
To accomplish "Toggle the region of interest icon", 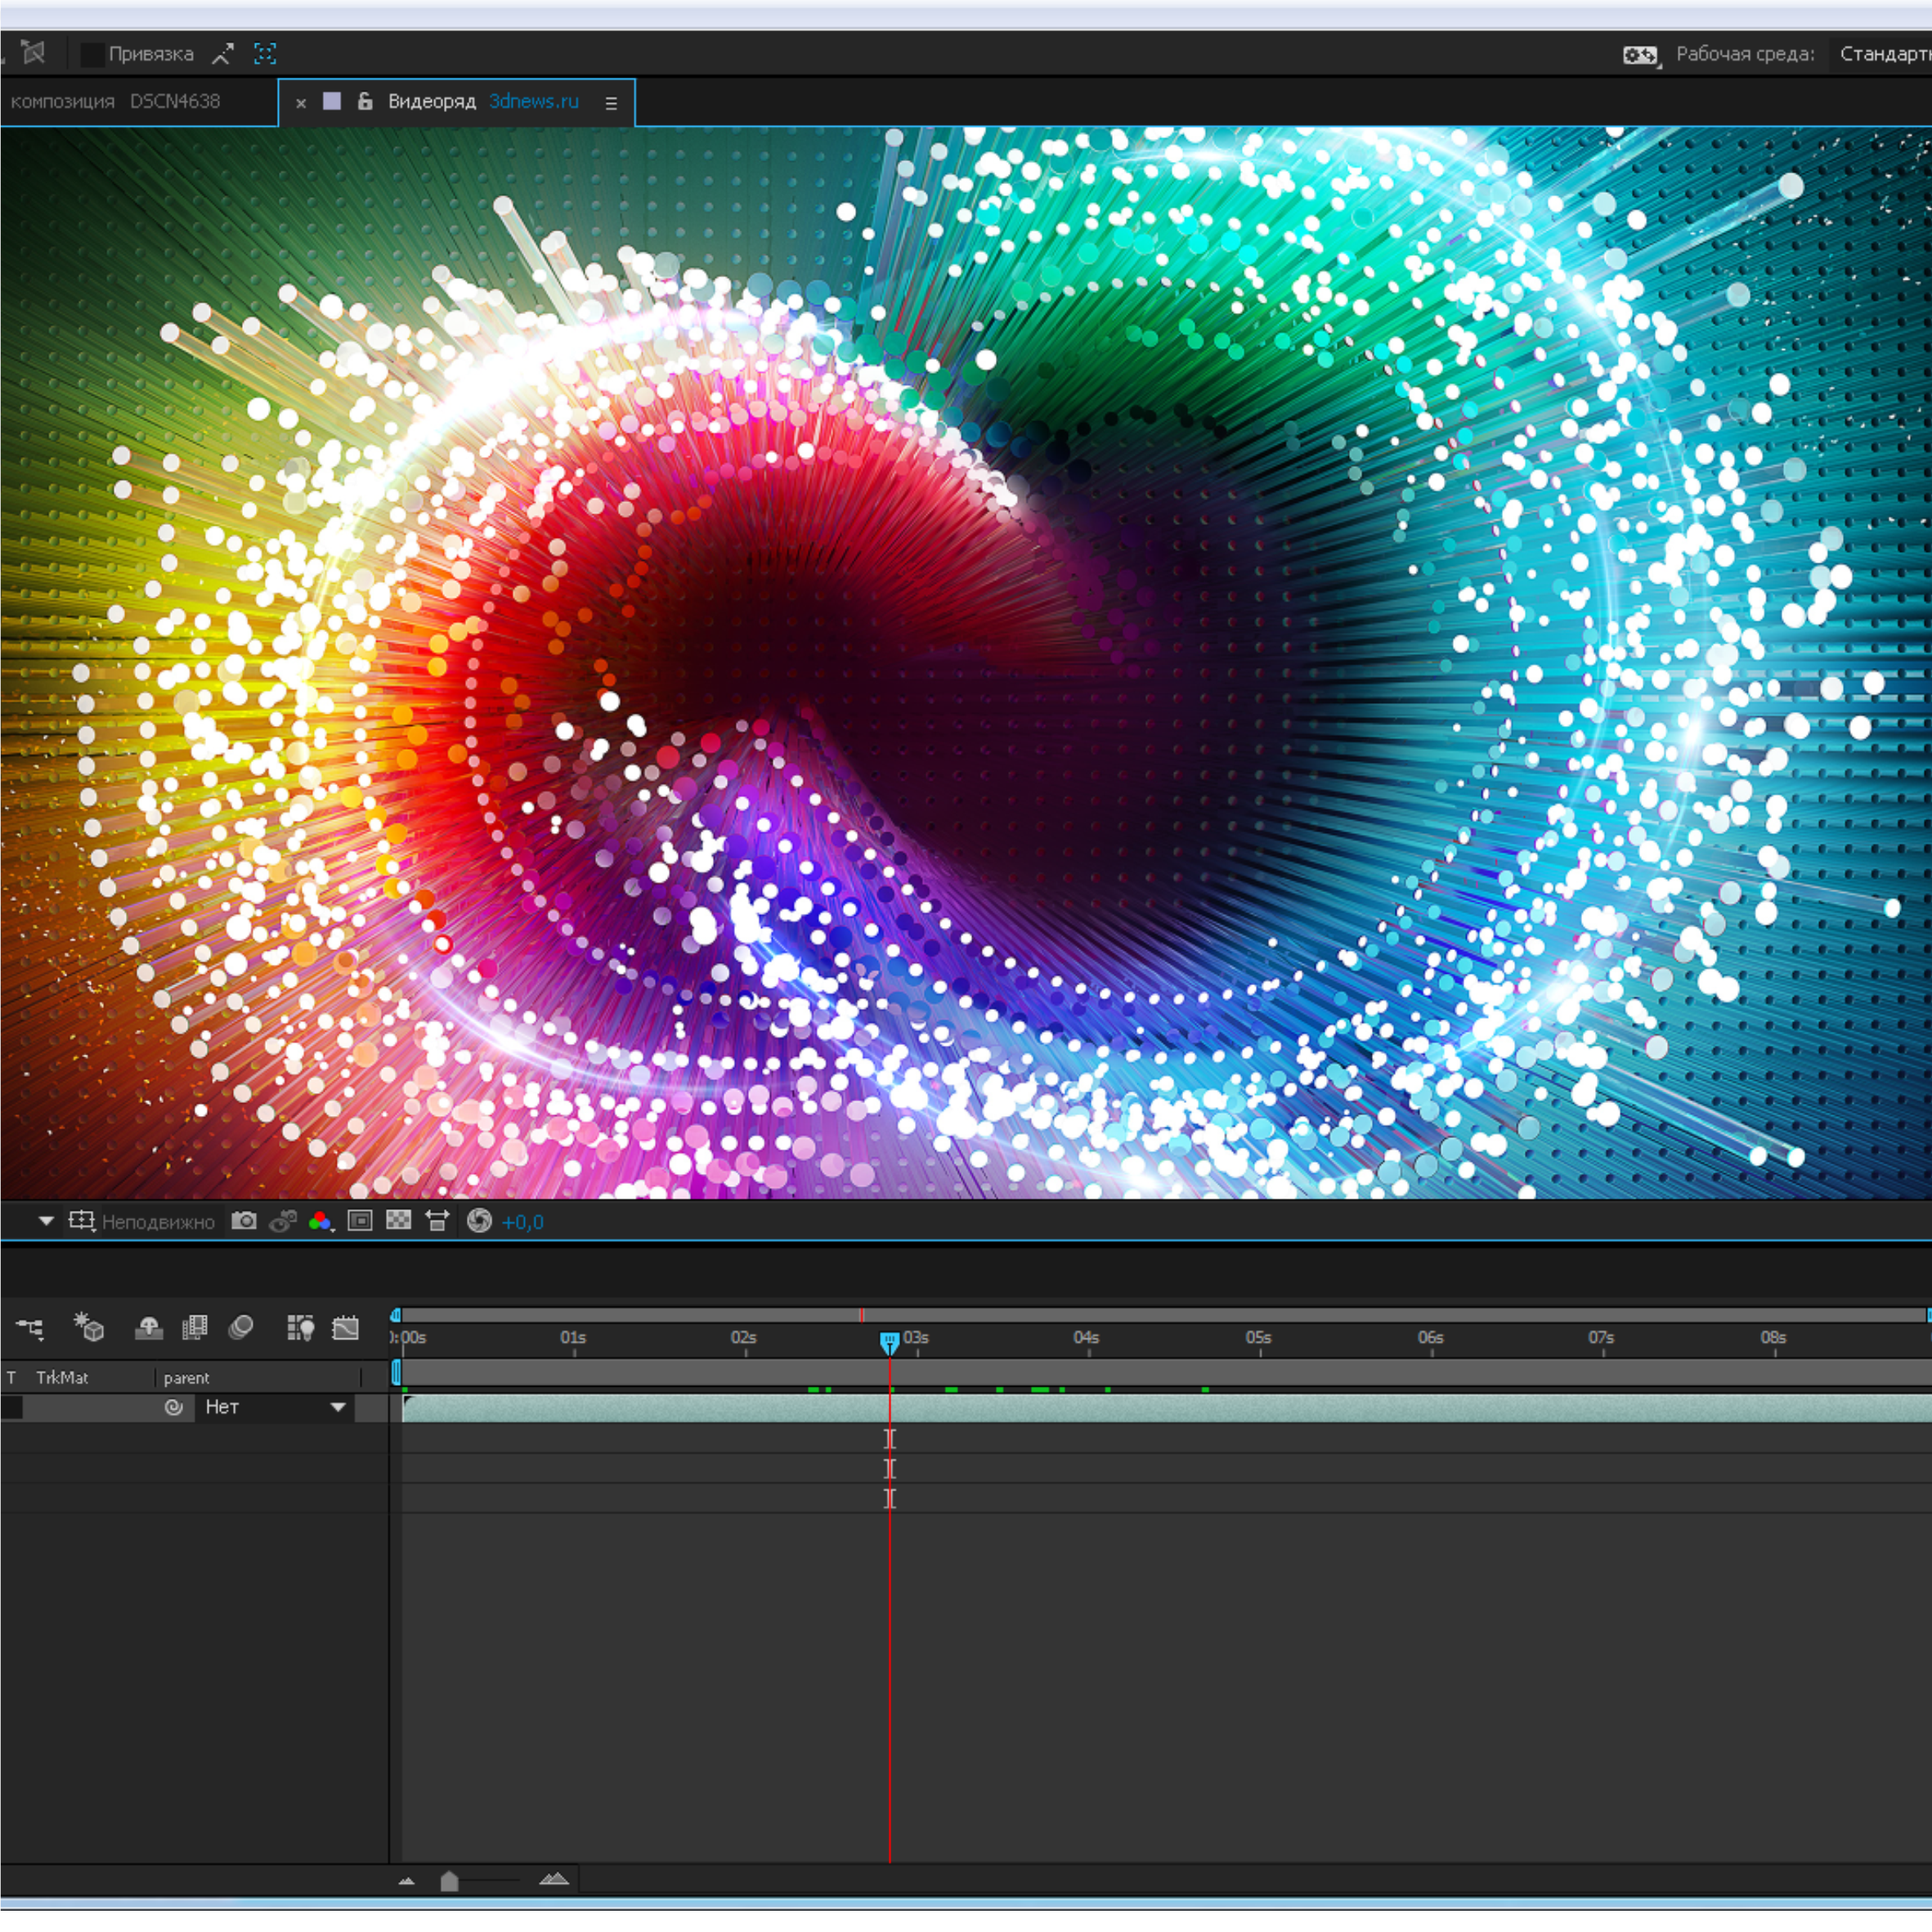I will point(81,1221).
